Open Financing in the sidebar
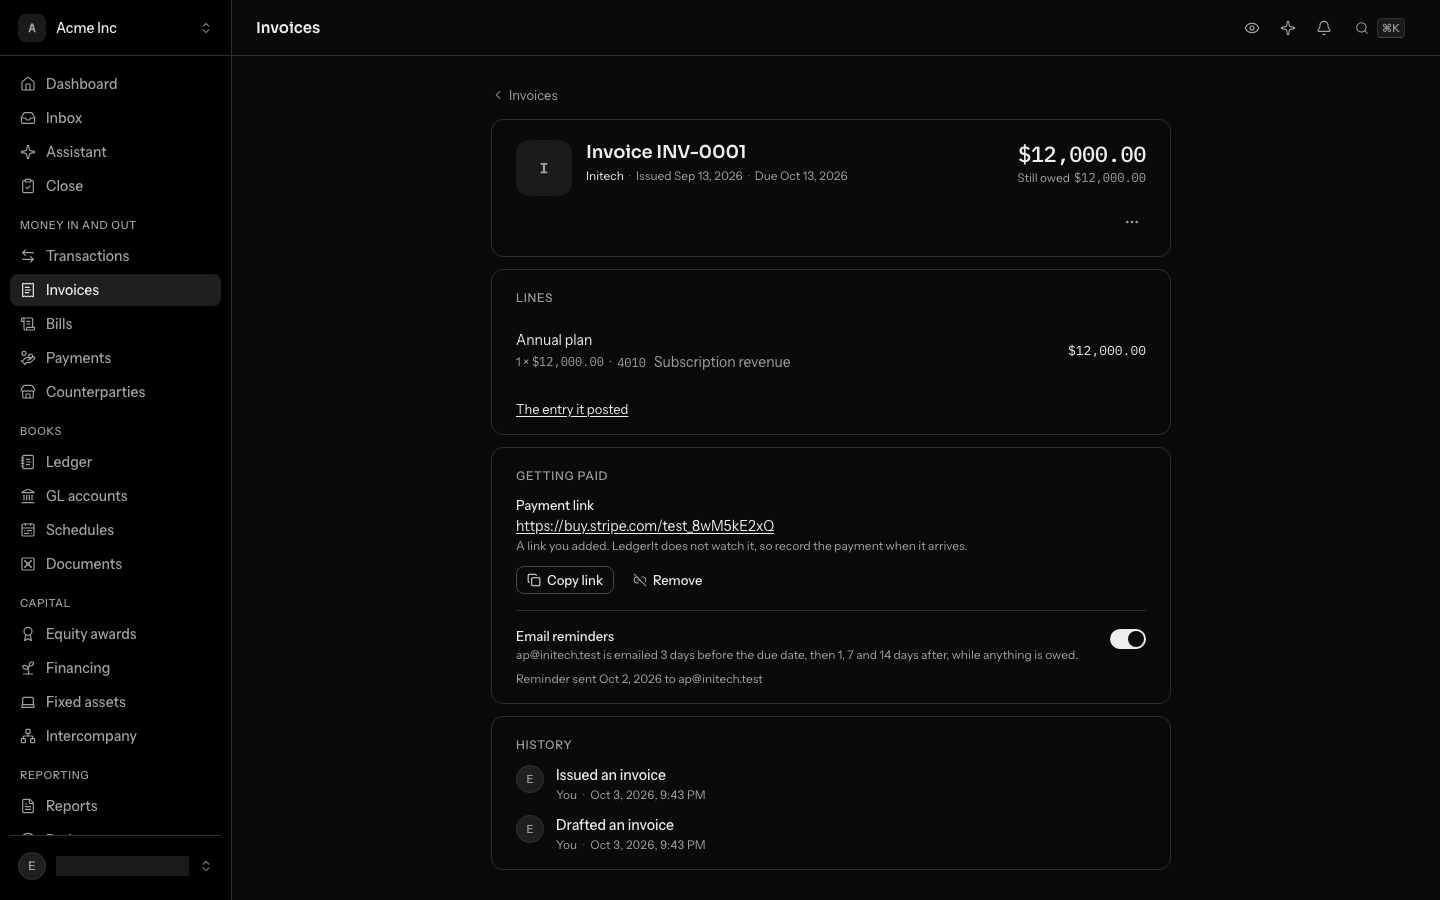This screenshot has width=1440, height=900. 116,668
